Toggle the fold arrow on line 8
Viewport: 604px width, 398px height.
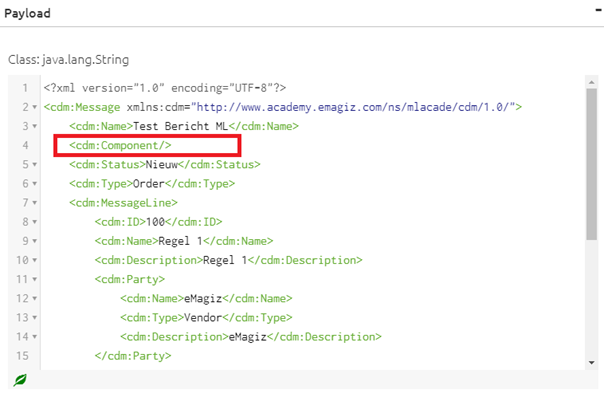[x=34, y=222]
